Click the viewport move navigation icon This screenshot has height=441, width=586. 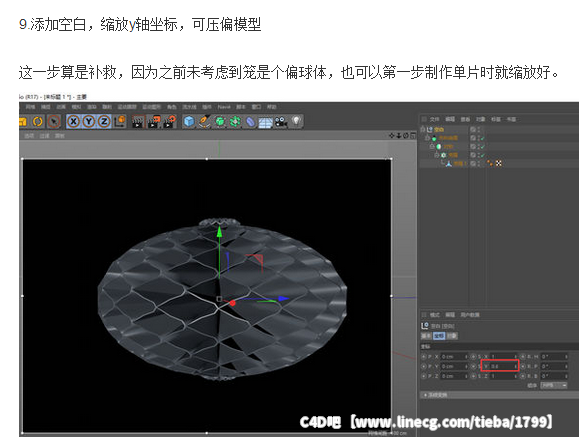(392, 135)
